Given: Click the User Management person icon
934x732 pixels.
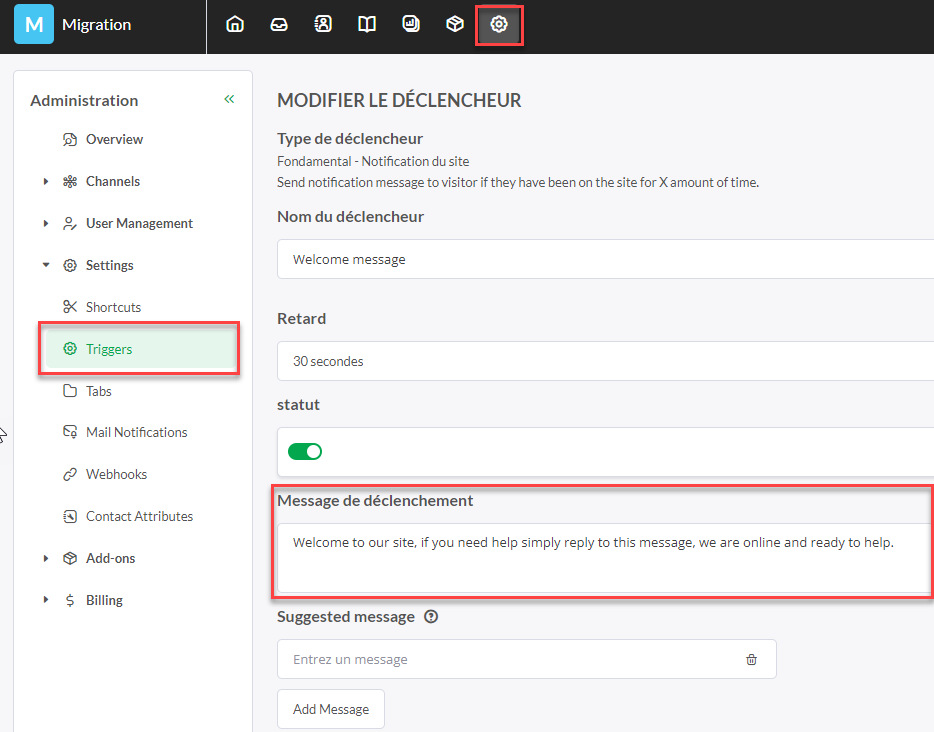Looking at the screenshot, I should point(70,223).
